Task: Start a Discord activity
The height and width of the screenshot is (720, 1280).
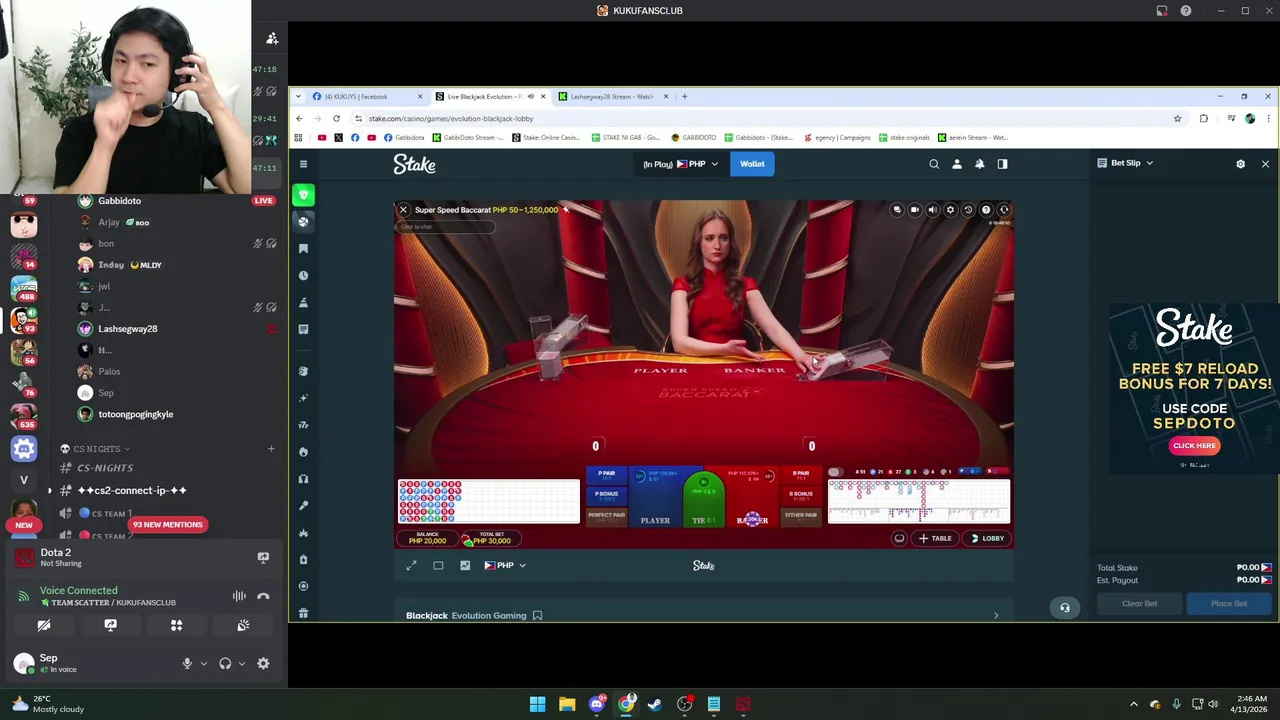Action: click(x=176, y=625)
